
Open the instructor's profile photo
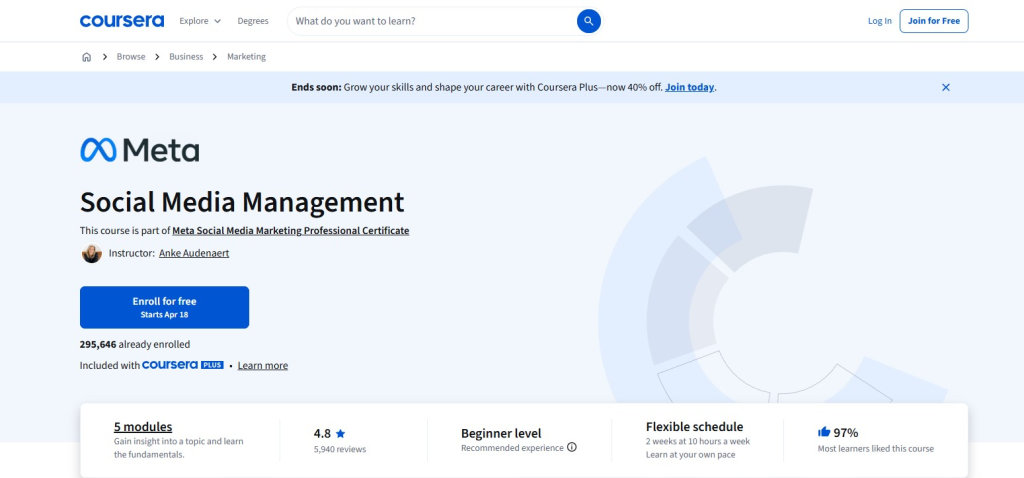(91, 254)
